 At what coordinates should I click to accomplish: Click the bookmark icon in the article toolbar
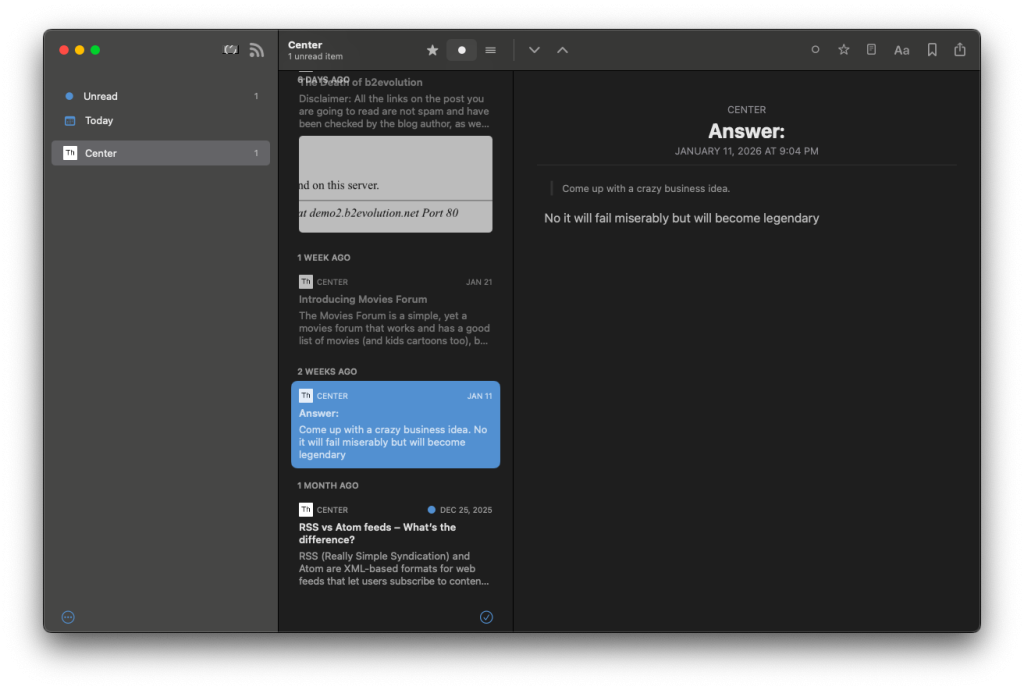coord(932,50)
